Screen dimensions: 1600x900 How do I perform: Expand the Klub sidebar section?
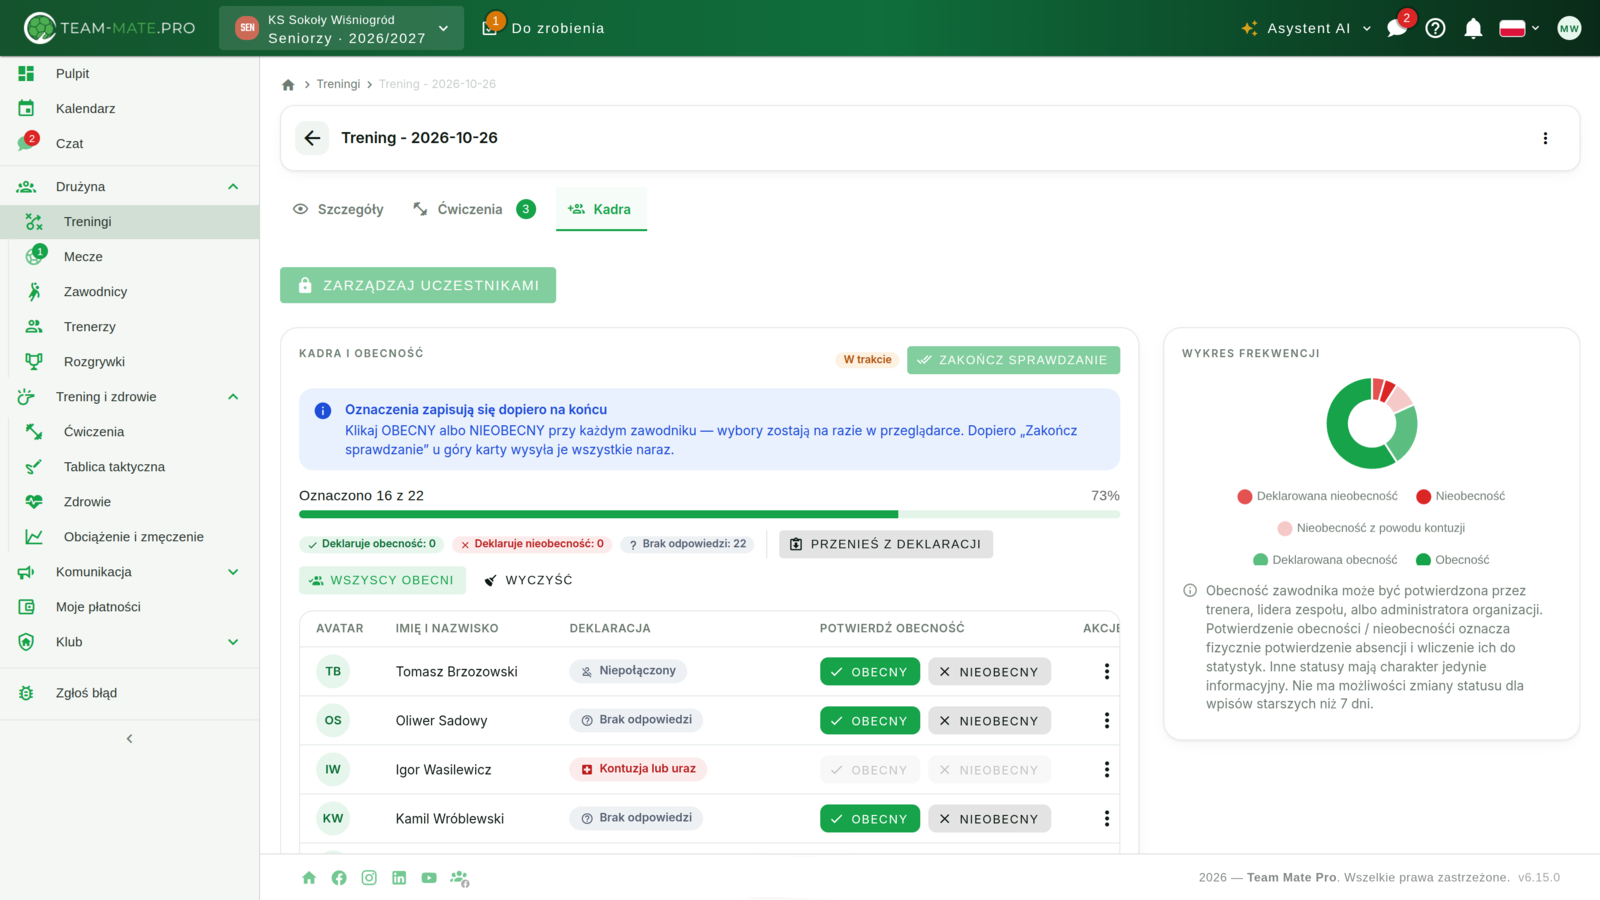click(130, 642)
